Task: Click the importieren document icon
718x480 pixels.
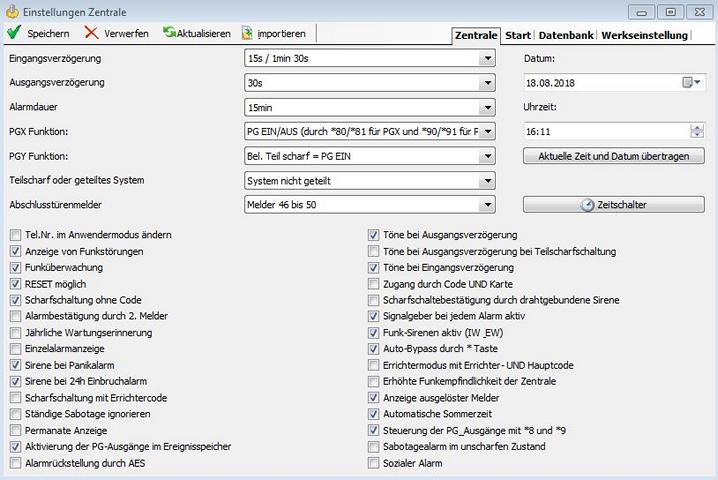Action: coord(247,33)
